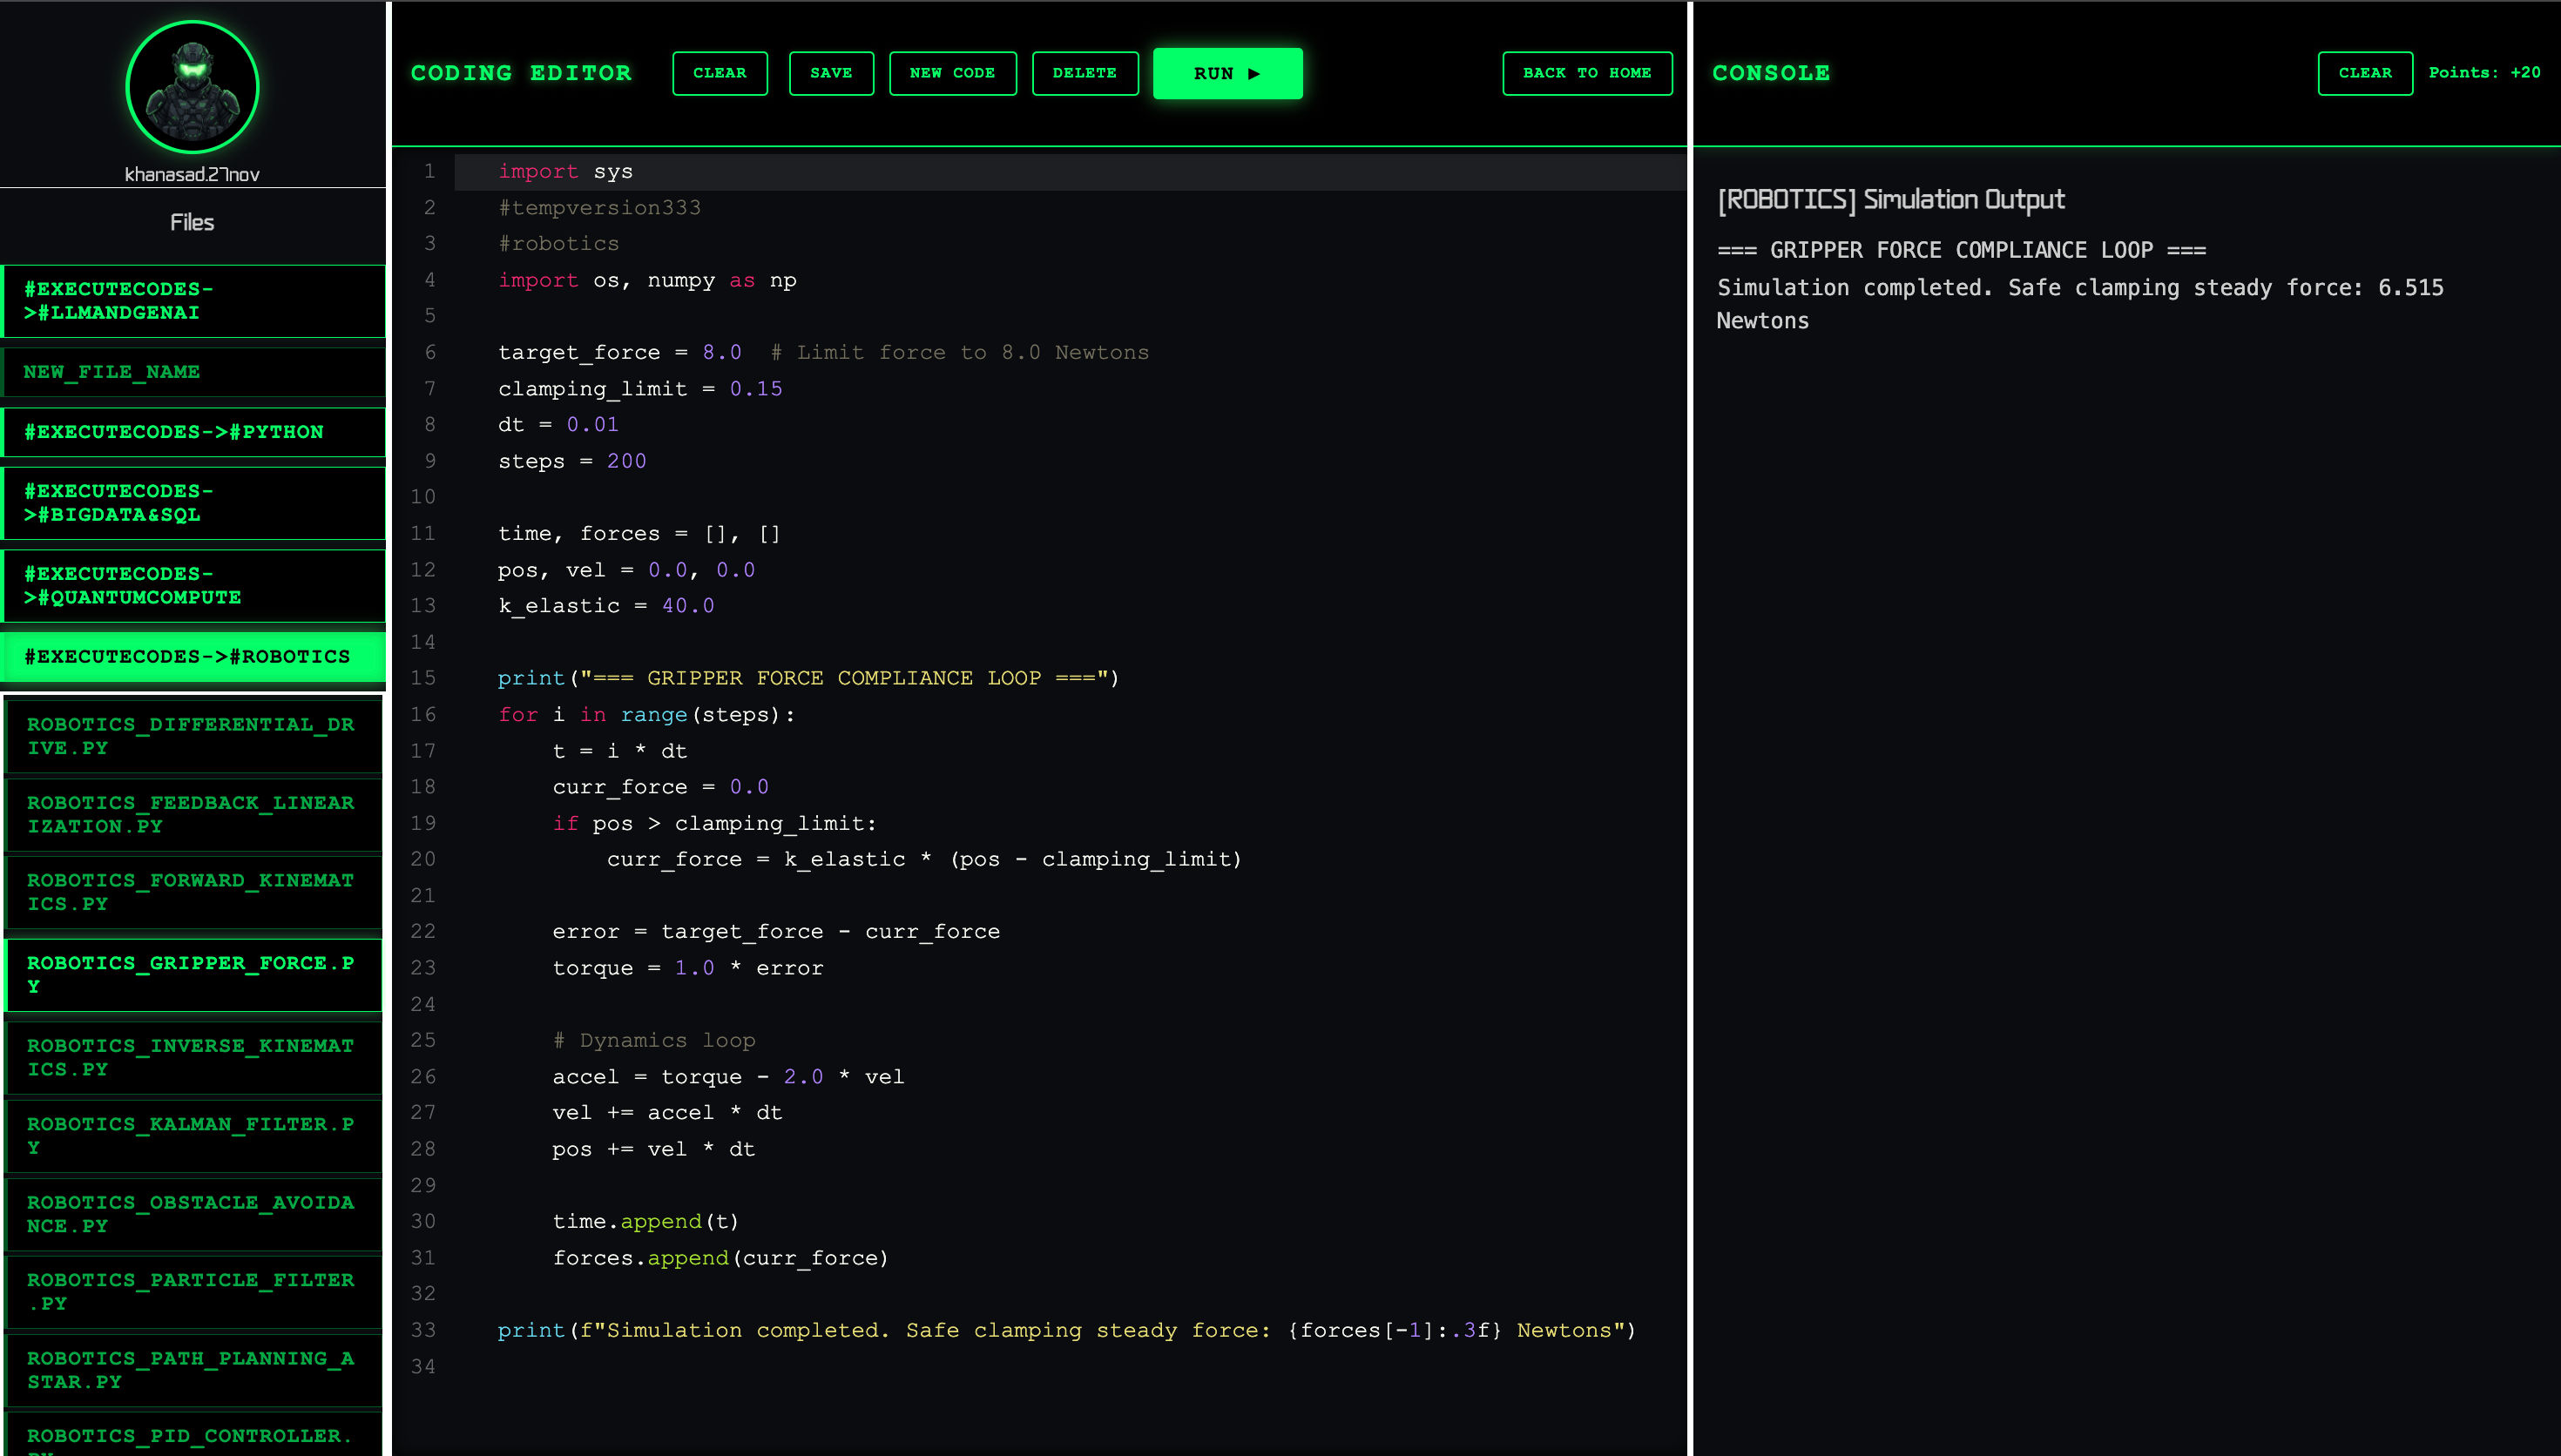Create a new file with NEW CODE
This screenshot has width=2561, height=1456.
tap(952, 73)
